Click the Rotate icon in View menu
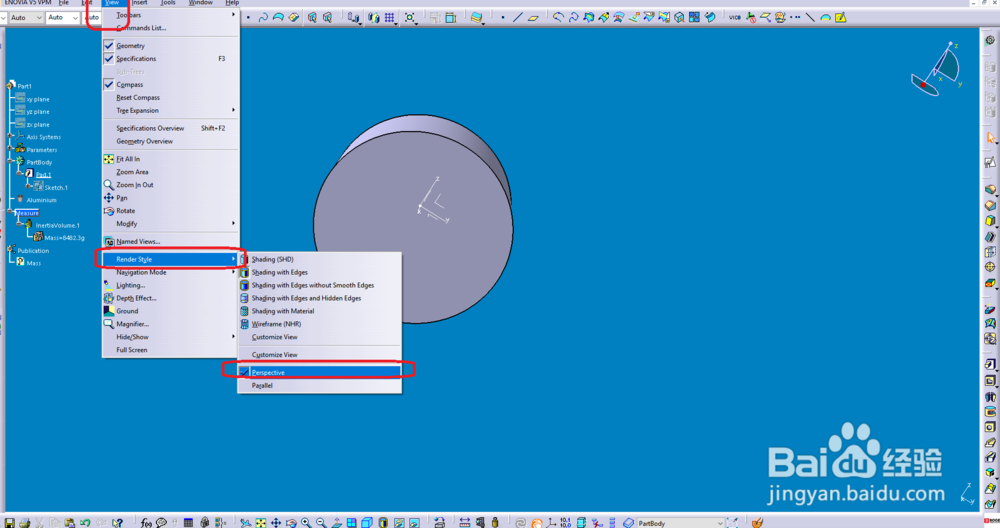The height and width of the screenshot is (528, 1000). (109, 210)
